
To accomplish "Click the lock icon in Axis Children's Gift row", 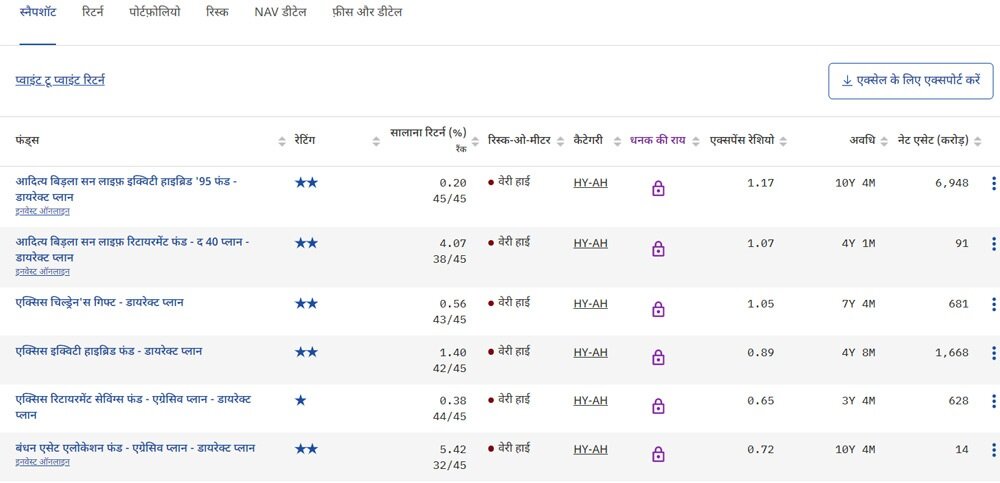I will click(x=658, y=310).
